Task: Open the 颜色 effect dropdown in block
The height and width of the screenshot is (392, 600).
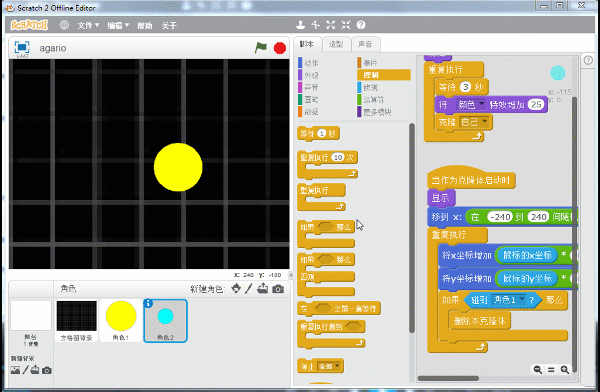Action: coord(471,104)
